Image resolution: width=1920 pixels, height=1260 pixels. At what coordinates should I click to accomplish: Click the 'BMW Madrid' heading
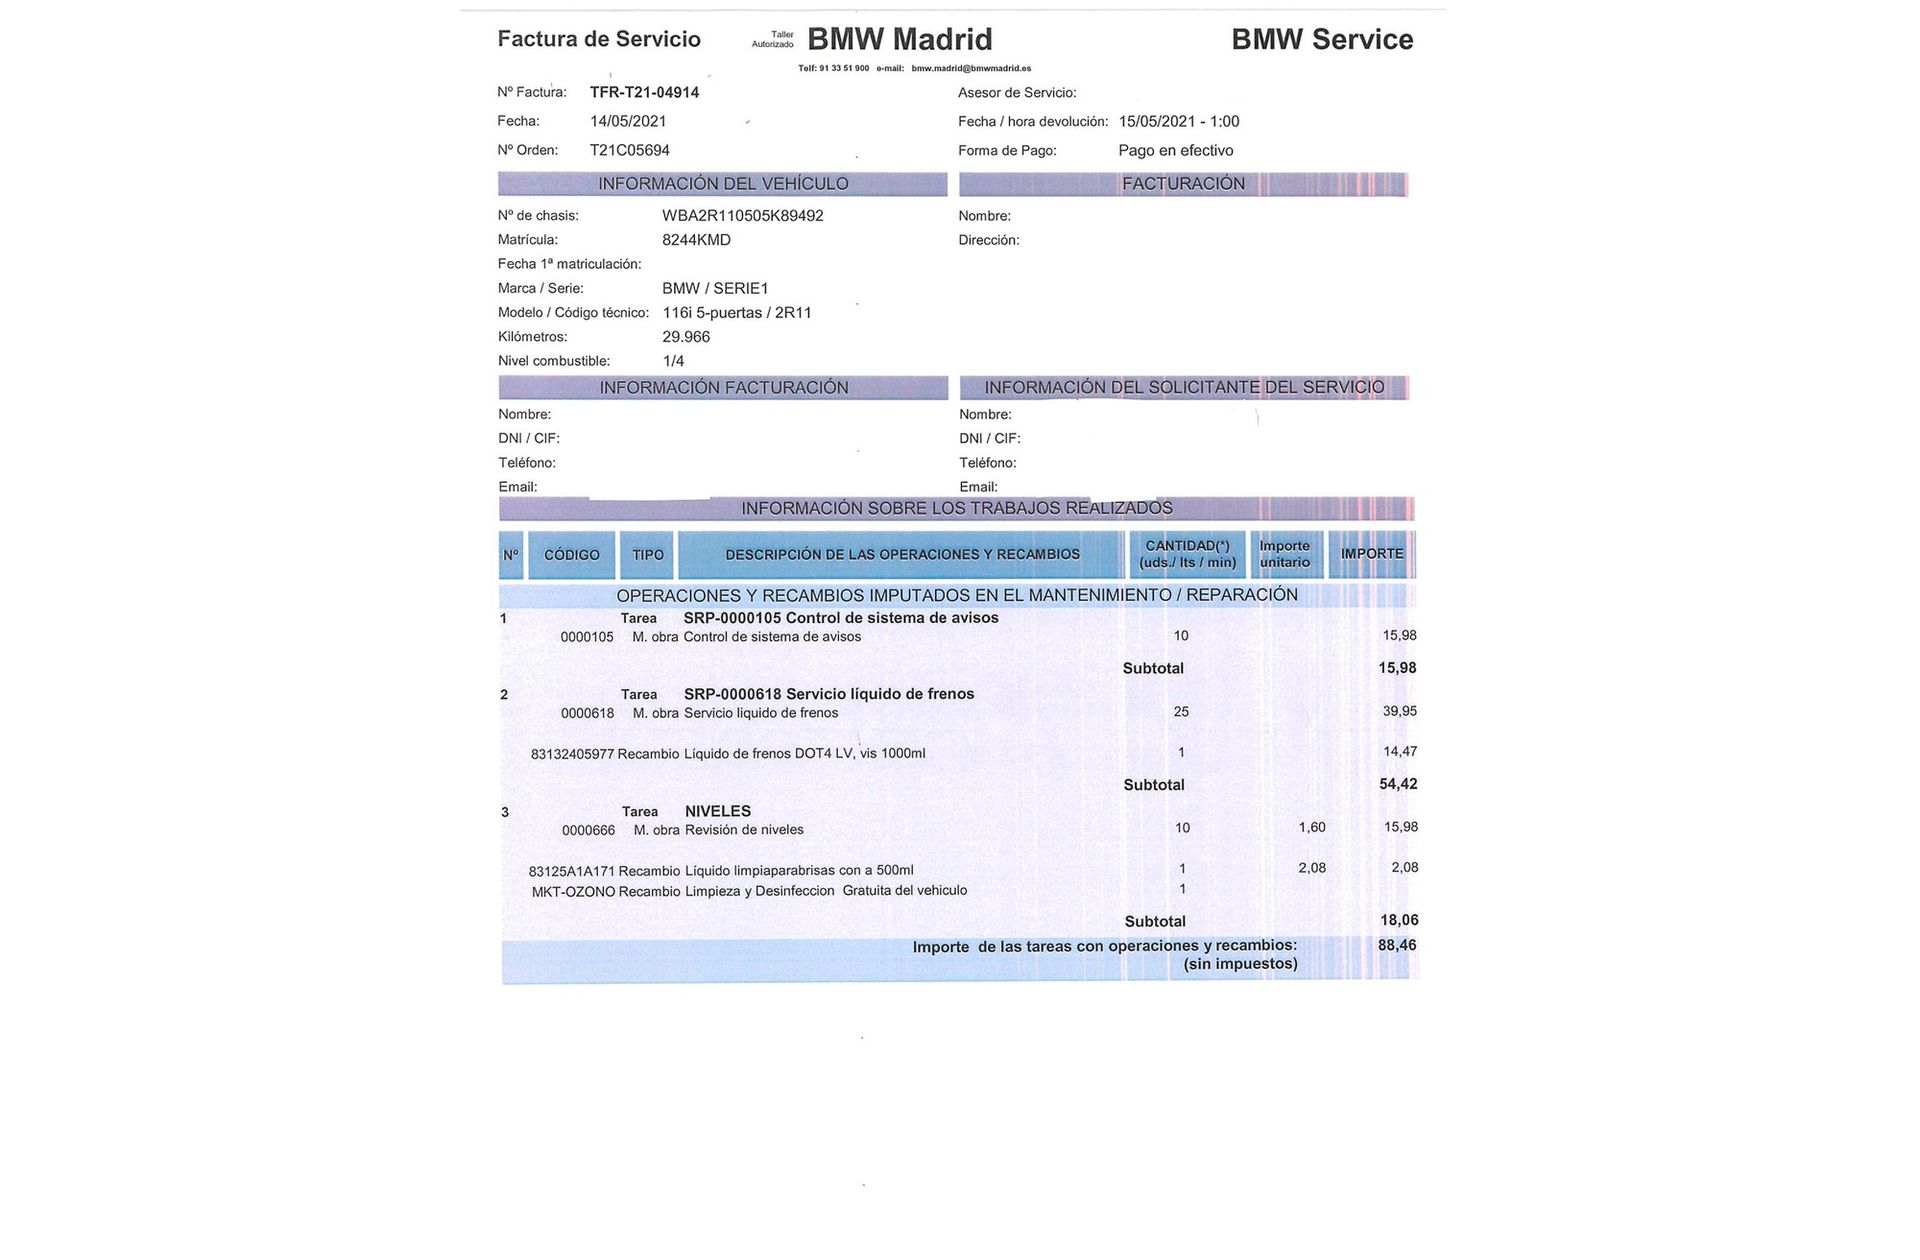899,39
